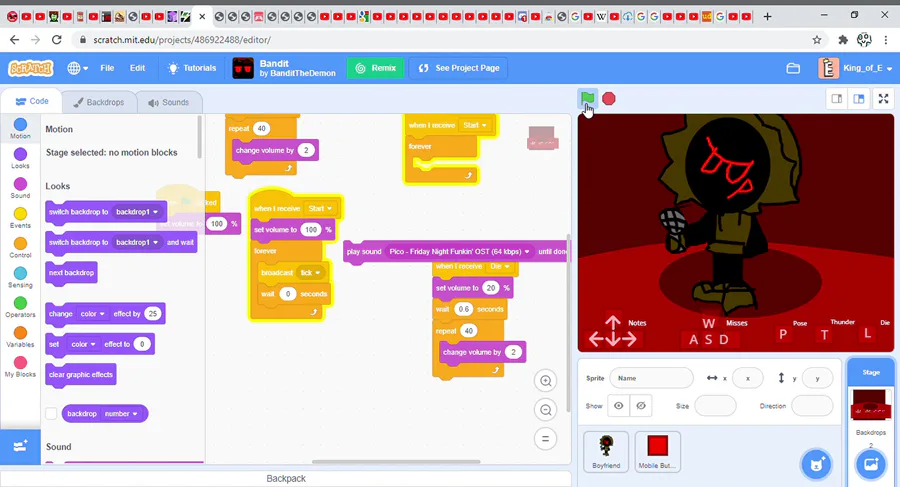Select the Boyfriend sprite
The width and height of the screenshot is (900, 487).
point(606,451)
